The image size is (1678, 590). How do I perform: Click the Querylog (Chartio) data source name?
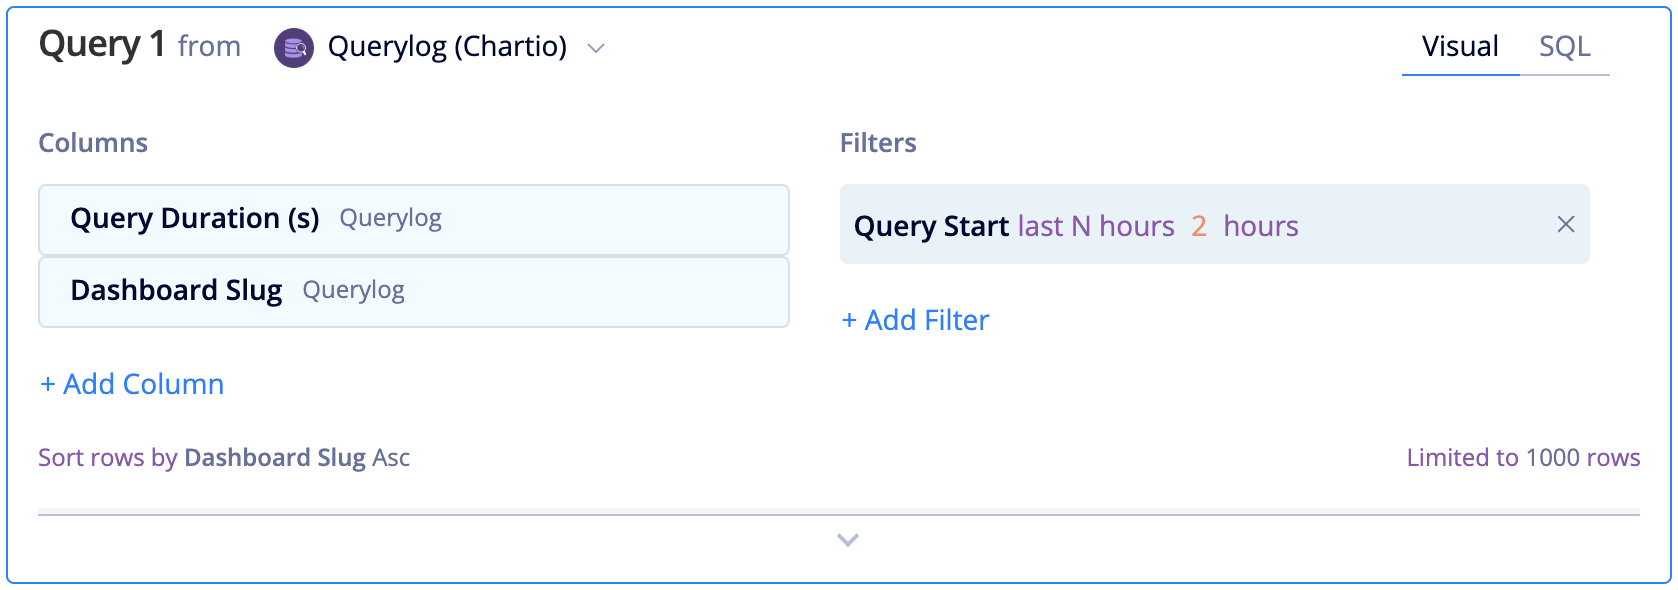click(447, 47)
